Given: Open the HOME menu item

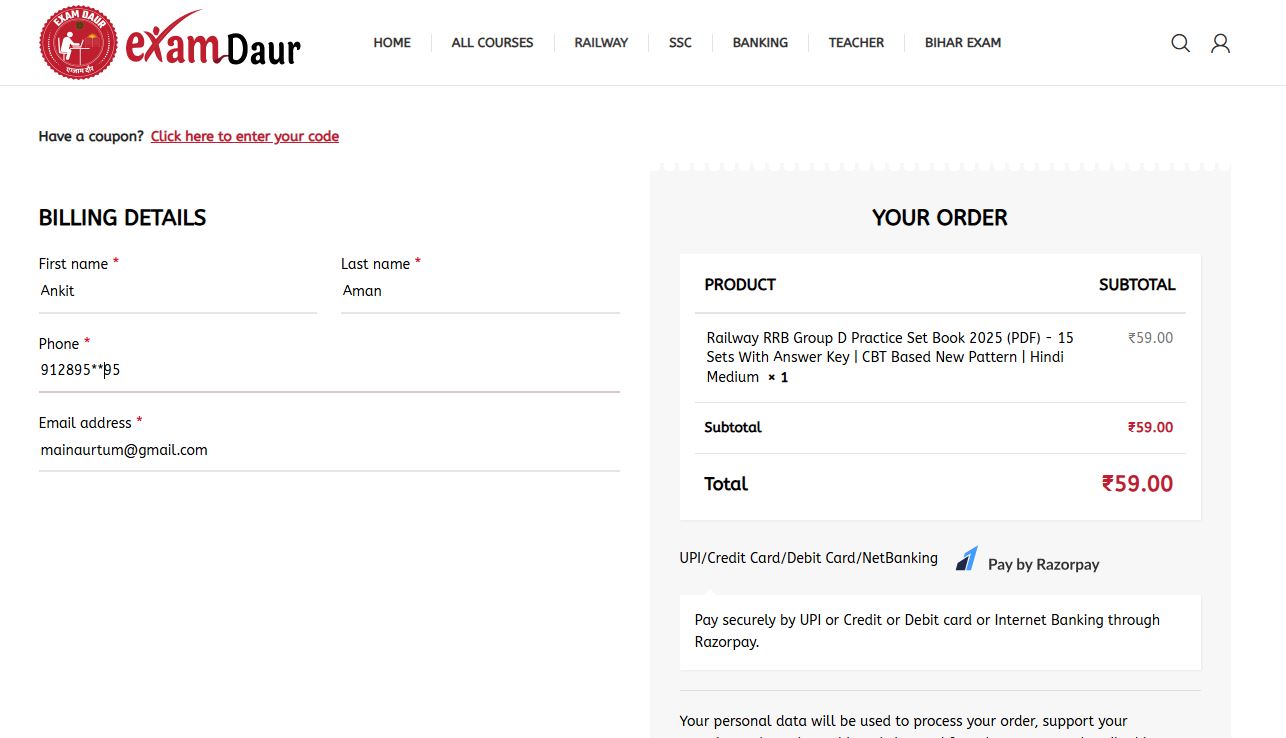Looking at the screenshot, I should click(x=392, y=43).
